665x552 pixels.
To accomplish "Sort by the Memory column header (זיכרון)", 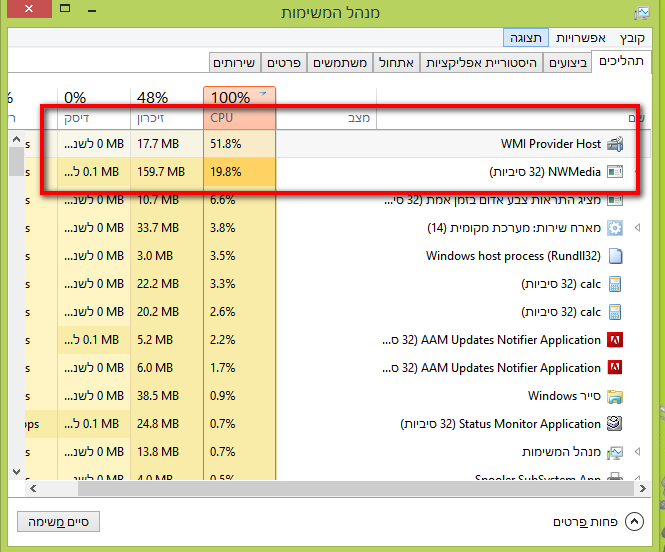I will 167,108.
